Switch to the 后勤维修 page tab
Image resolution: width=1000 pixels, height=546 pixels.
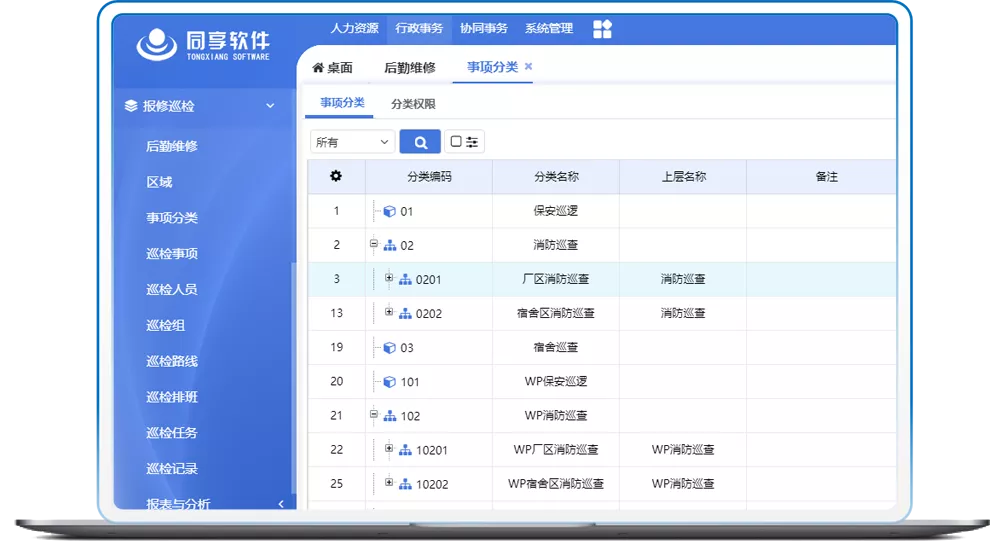click(409, 68)
